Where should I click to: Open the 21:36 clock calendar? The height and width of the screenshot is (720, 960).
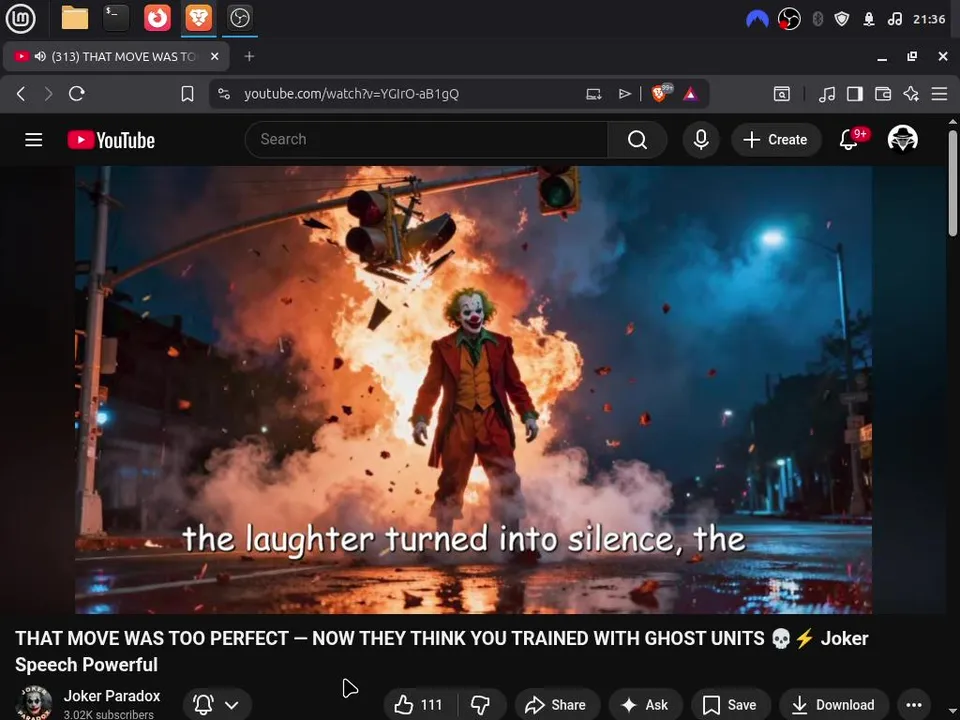[929, 20]
